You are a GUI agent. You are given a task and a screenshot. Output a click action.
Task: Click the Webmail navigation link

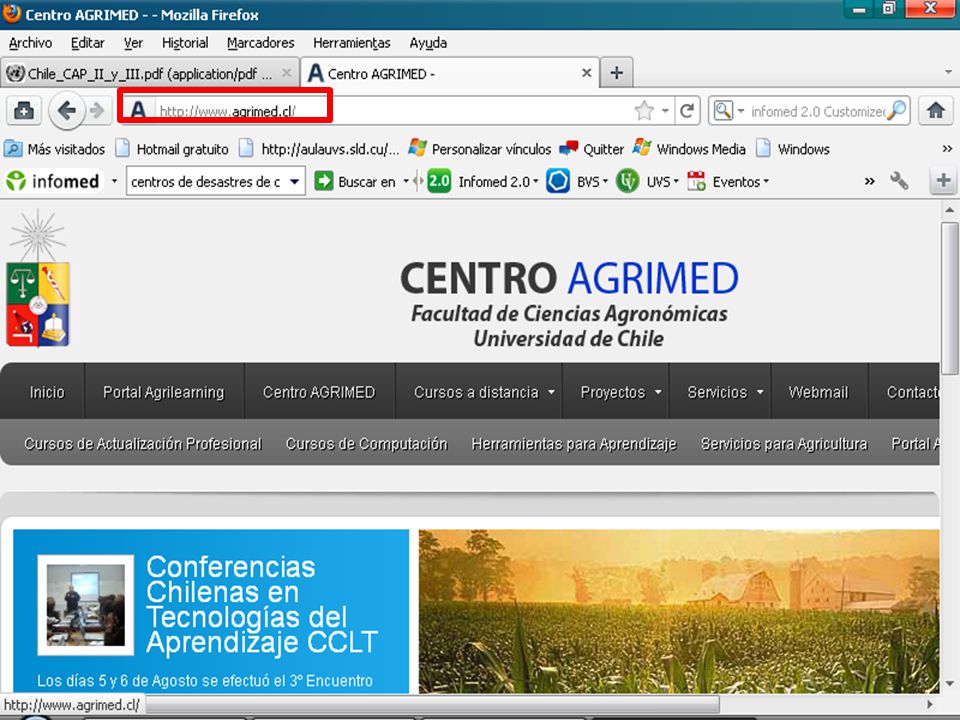click(x=819, y=392)
